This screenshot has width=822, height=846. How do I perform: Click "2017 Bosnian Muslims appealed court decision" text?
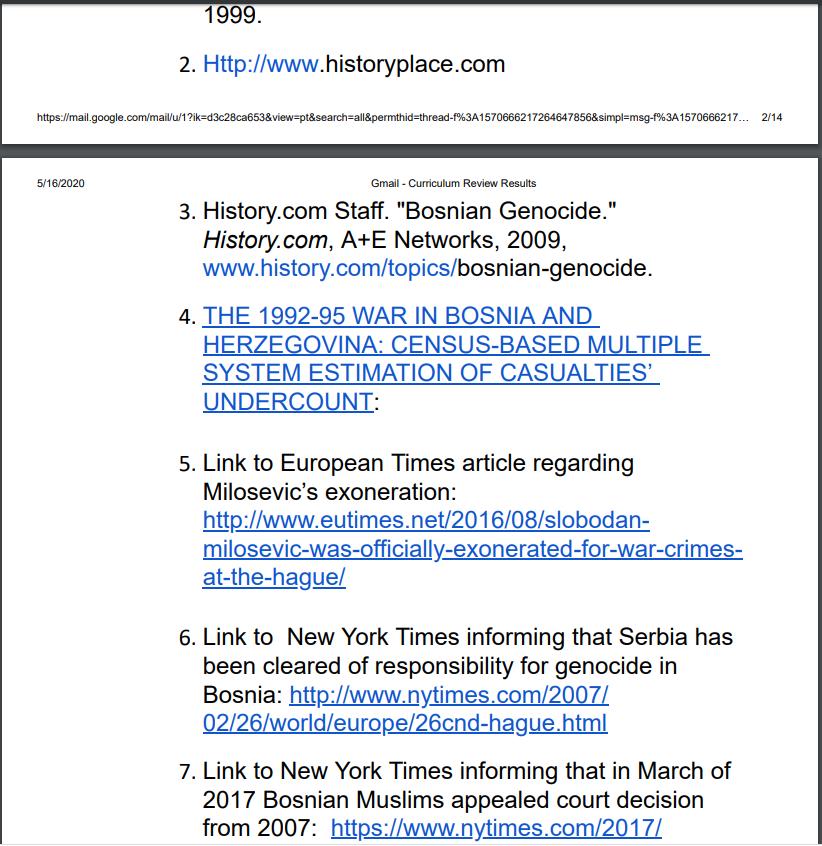pos(453,800)
